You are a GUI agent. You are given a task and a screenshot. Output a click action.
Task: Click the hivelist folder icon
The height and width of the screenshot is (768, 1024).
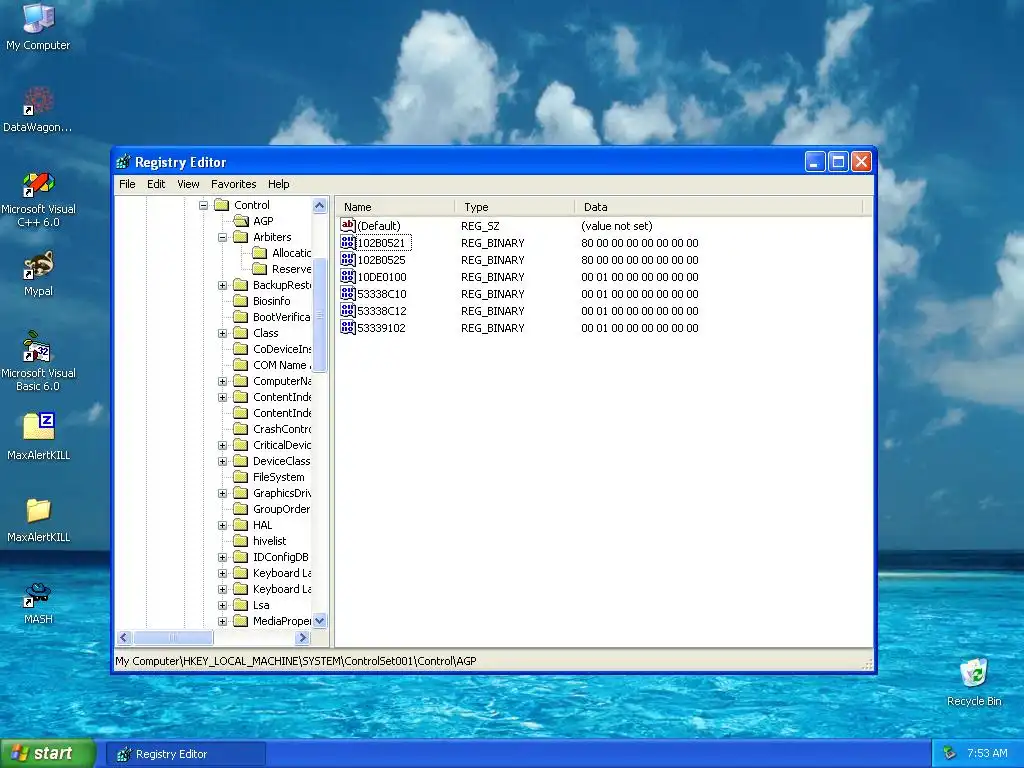point(241,541)
